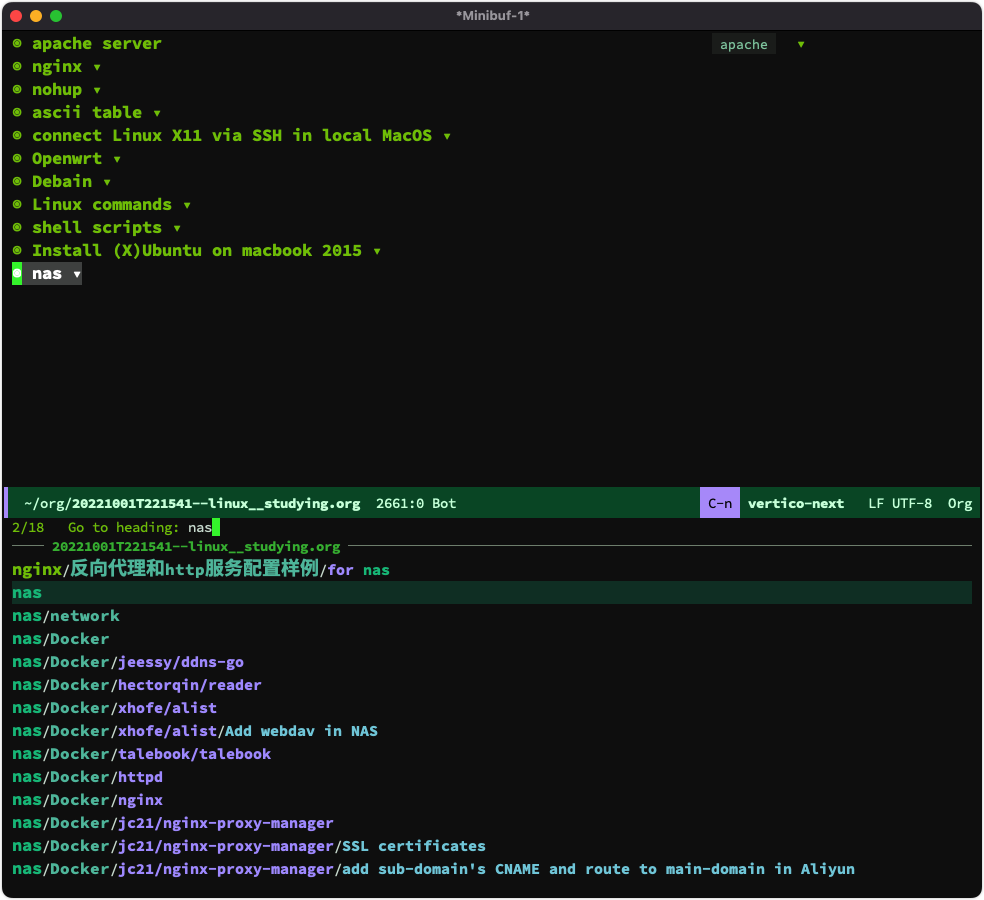Click the 2/18 candidate counter
The height and width of the screenshot is (900, 984).
(28, 527)
